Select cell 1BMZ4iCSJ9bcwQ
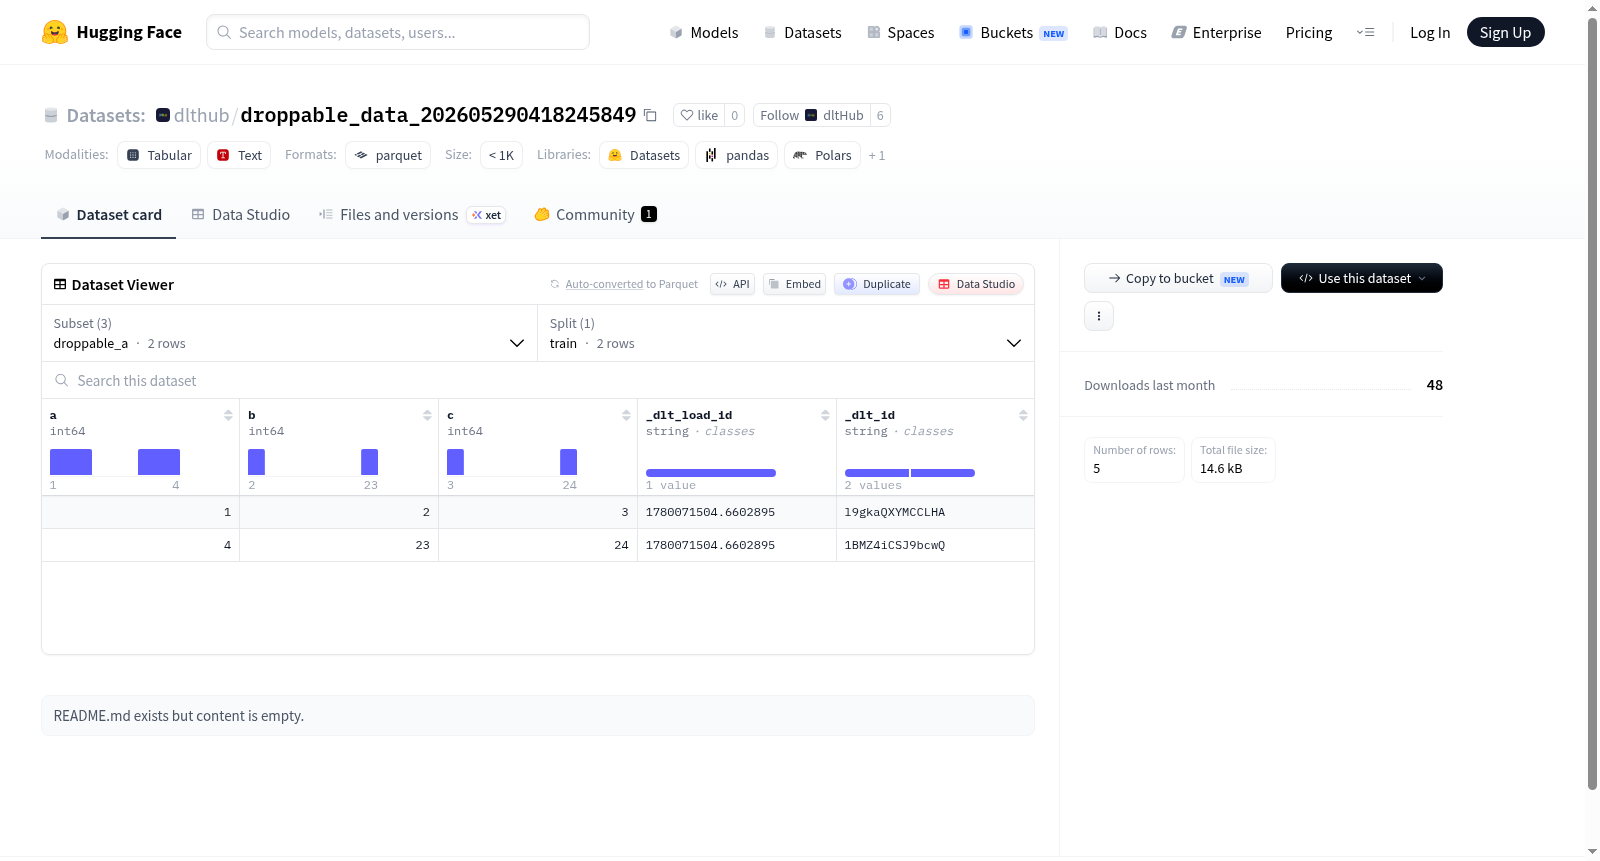1600x861 pixels. pyautogui.click(x=935, y=545)
